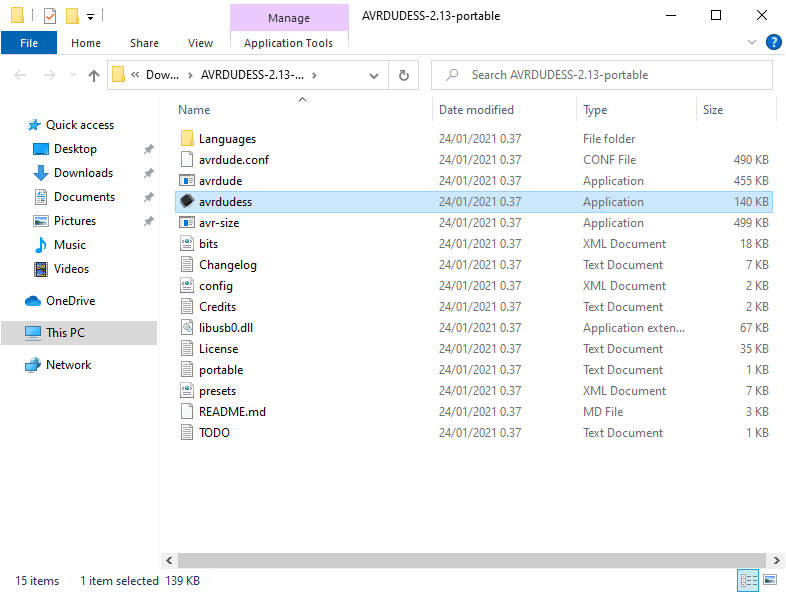Viewport: 786px width, 593px height.
Task: Open the File menu tab
Action: tap(29, 43)
